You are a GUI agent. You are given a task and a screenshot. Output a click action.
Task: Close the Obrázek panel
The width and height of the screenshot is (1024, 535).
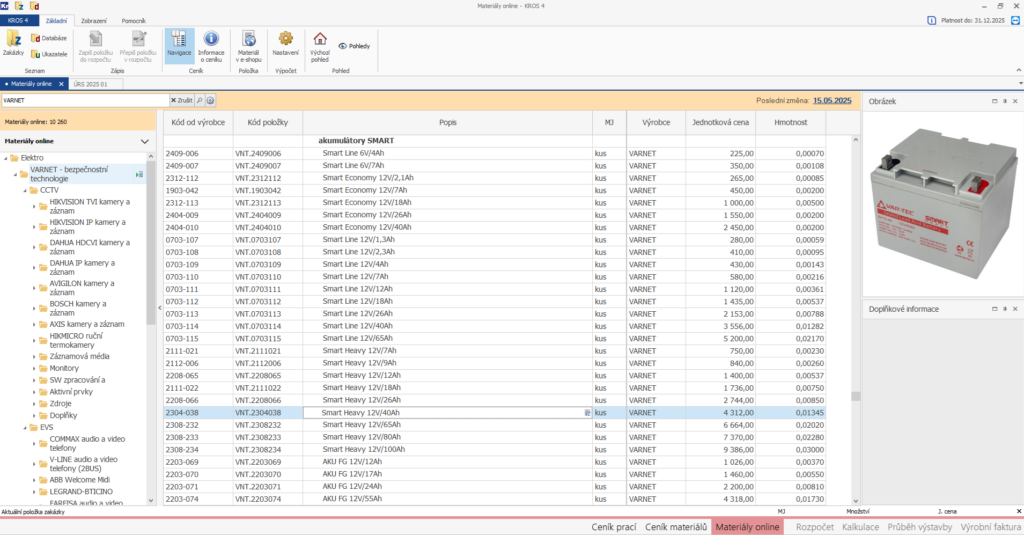pos(1016,101)
